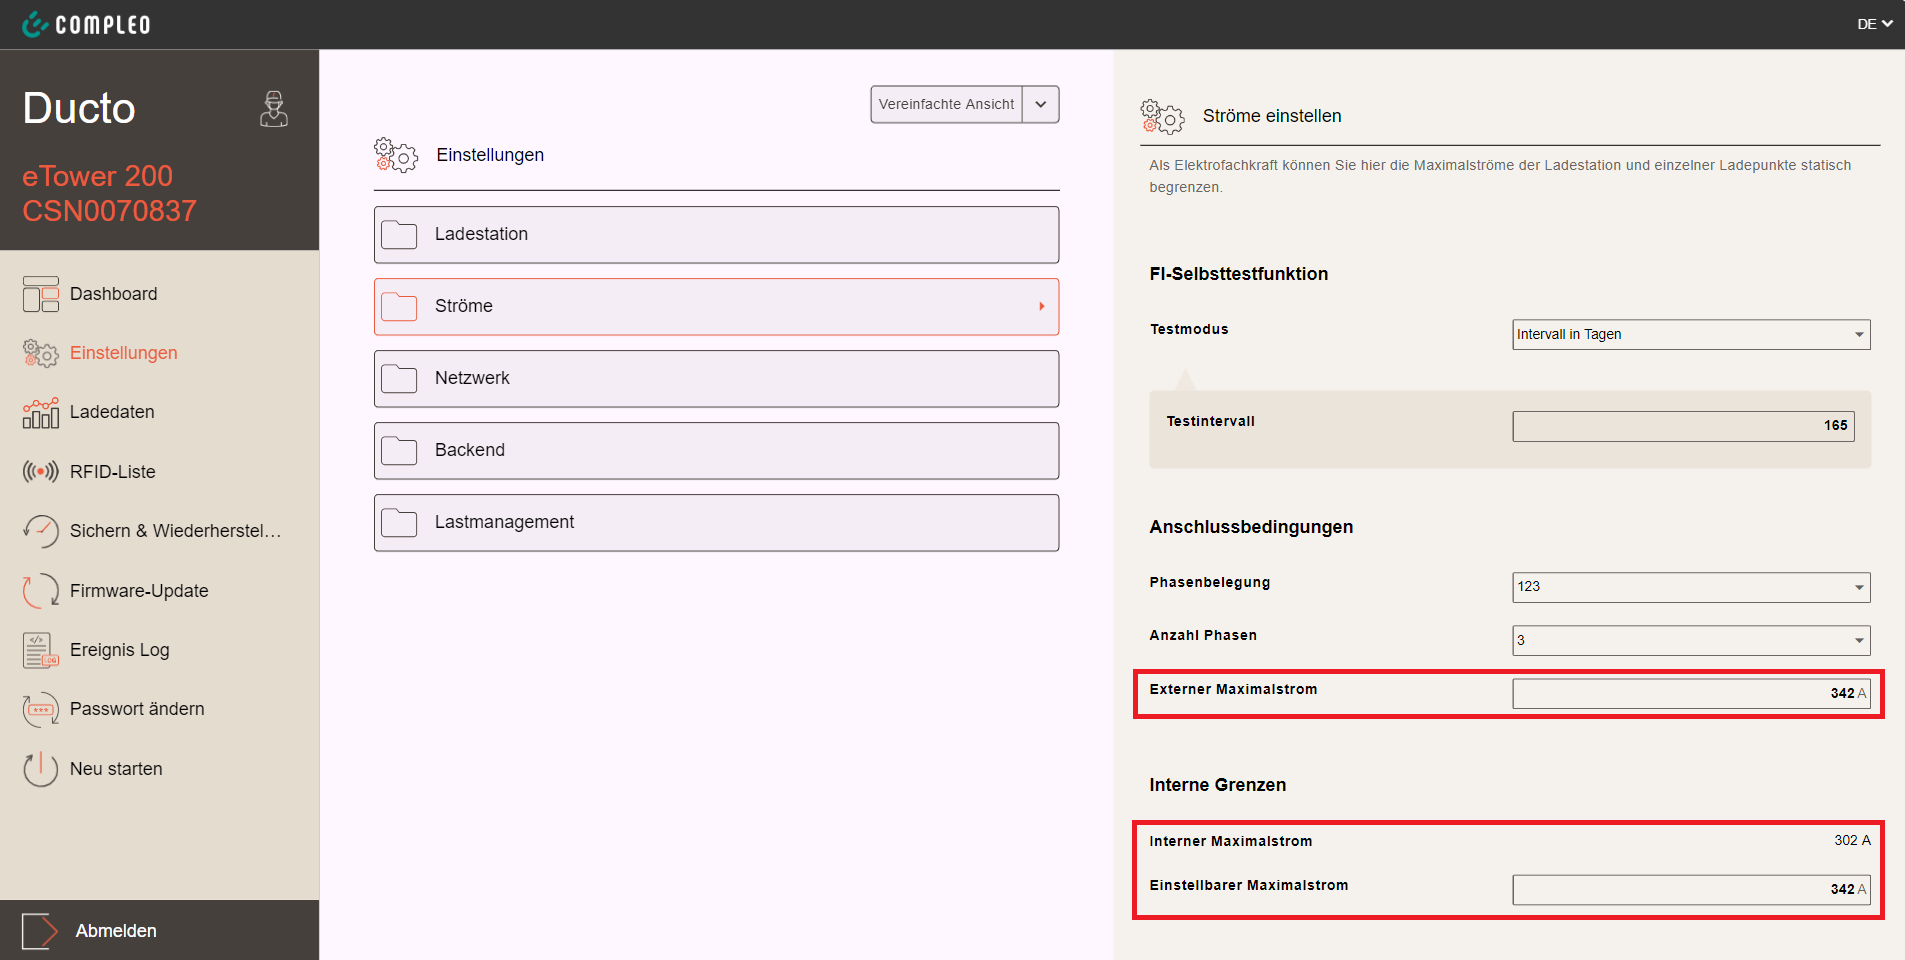Open the Anzahl Phasen dropdown
The width and height of the screenshot is (1905, 960).
pos(1690,640)
